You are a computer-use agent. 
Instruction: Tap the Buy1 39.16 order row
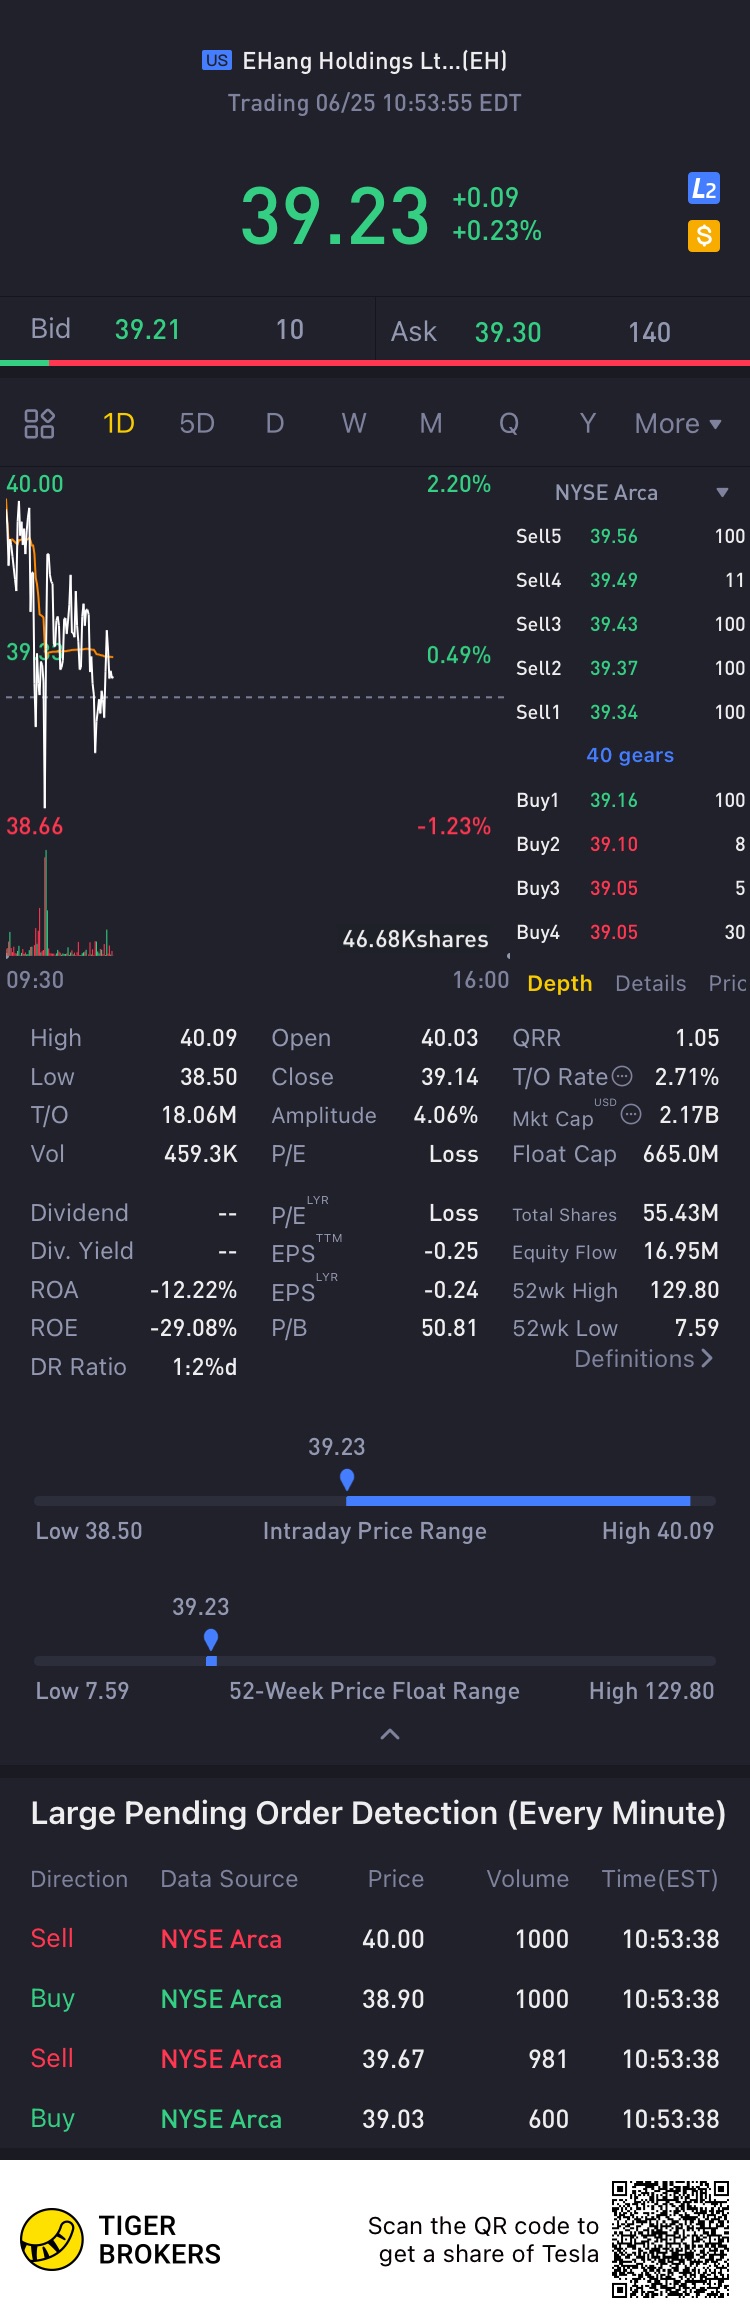coord(630,800)
